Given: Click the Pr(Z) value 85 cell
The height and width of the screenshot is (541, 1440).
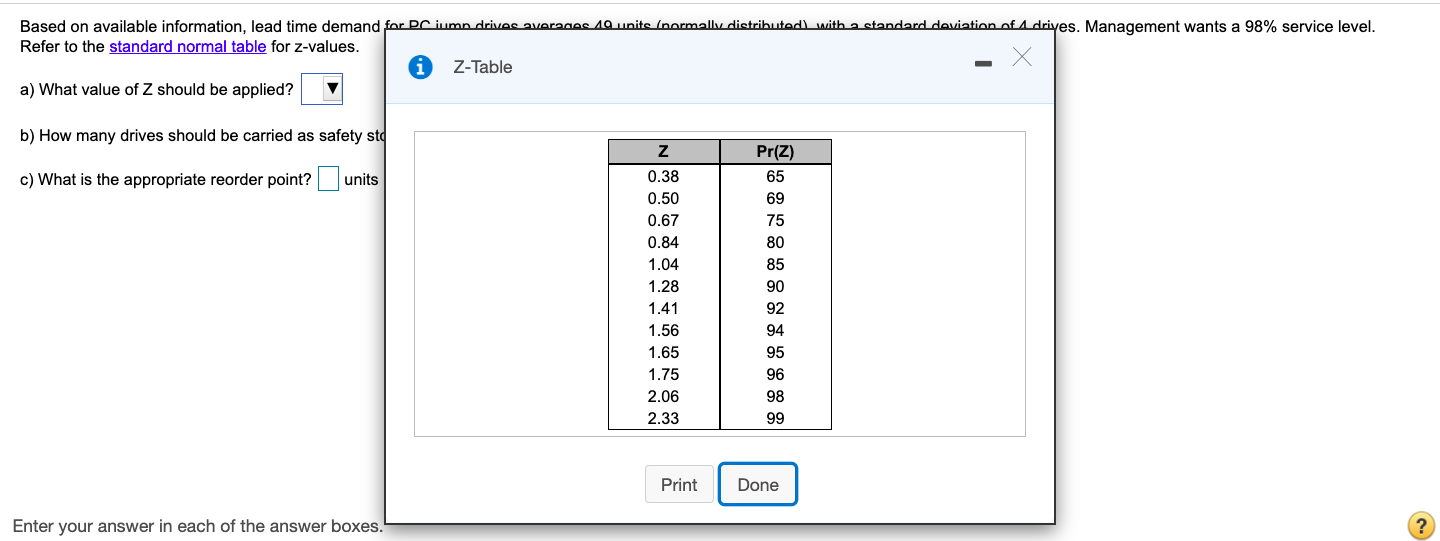Looking at the screenshot, I should [x=775, y=264].
